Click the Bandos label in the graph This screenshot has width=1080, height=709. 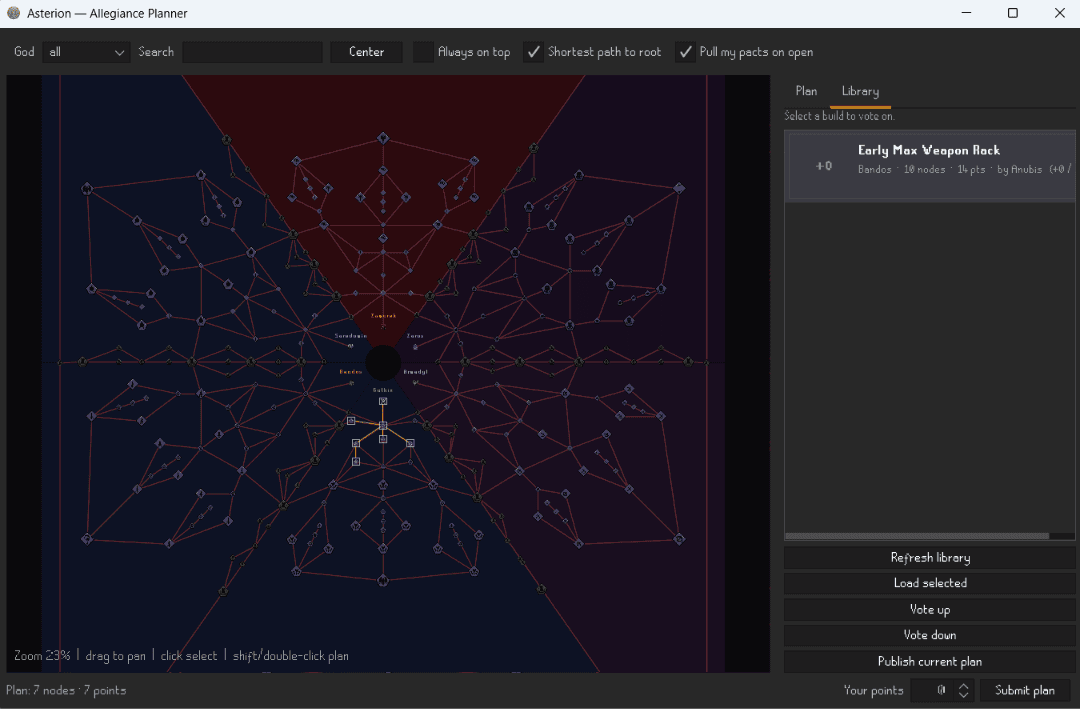(351, 372)
